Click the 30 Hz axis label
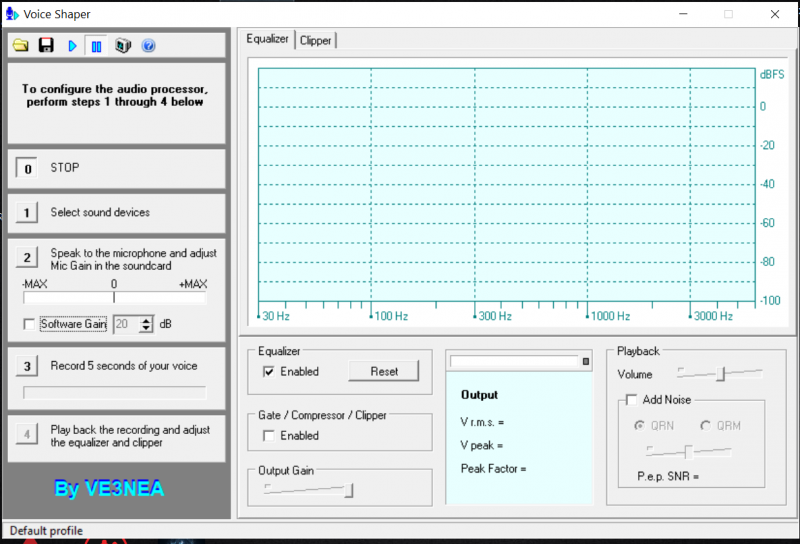Viewport: 800px width, 544px height. [276, 316]
